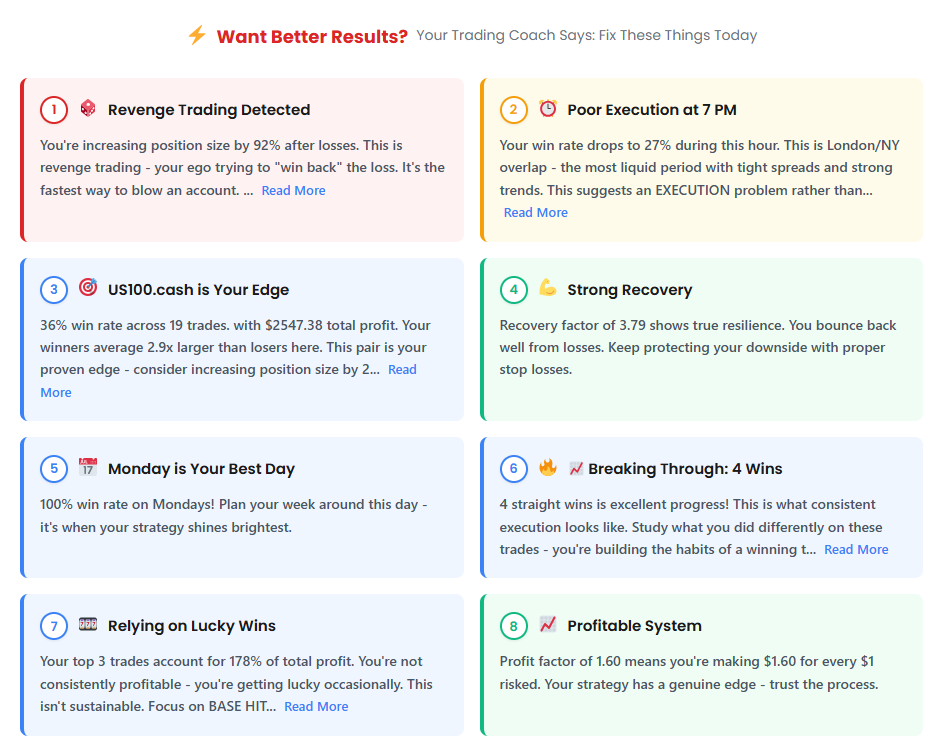Select the alarm clock icon on Poor Execution card
Image resolution: width=938 pixels, height=755 pixels.
[x=548, y=110]
